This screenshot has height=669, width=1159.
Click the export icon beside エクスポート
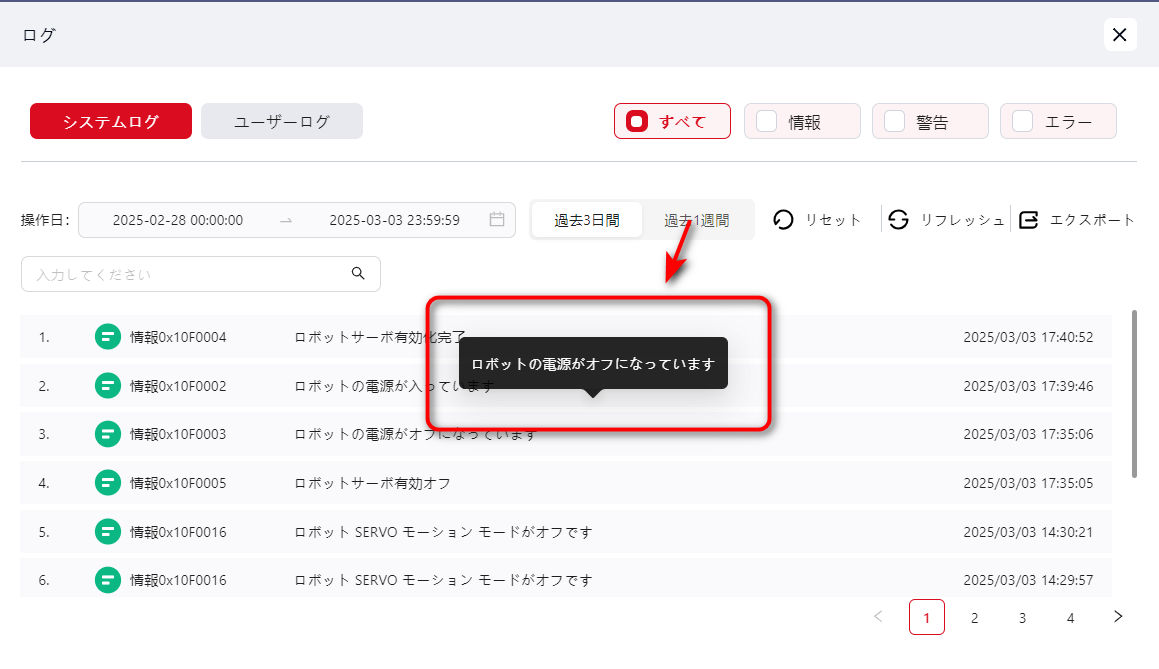1028,220
